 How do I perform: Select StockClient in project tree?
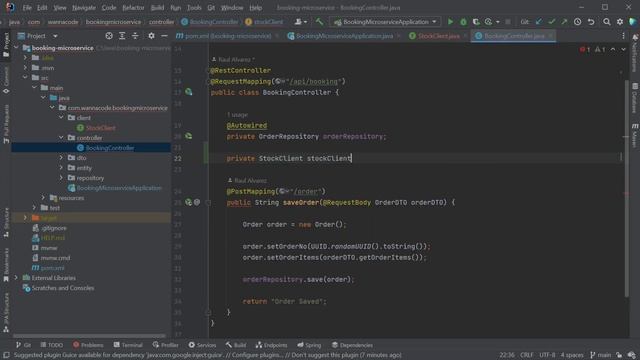pos(100,128)
